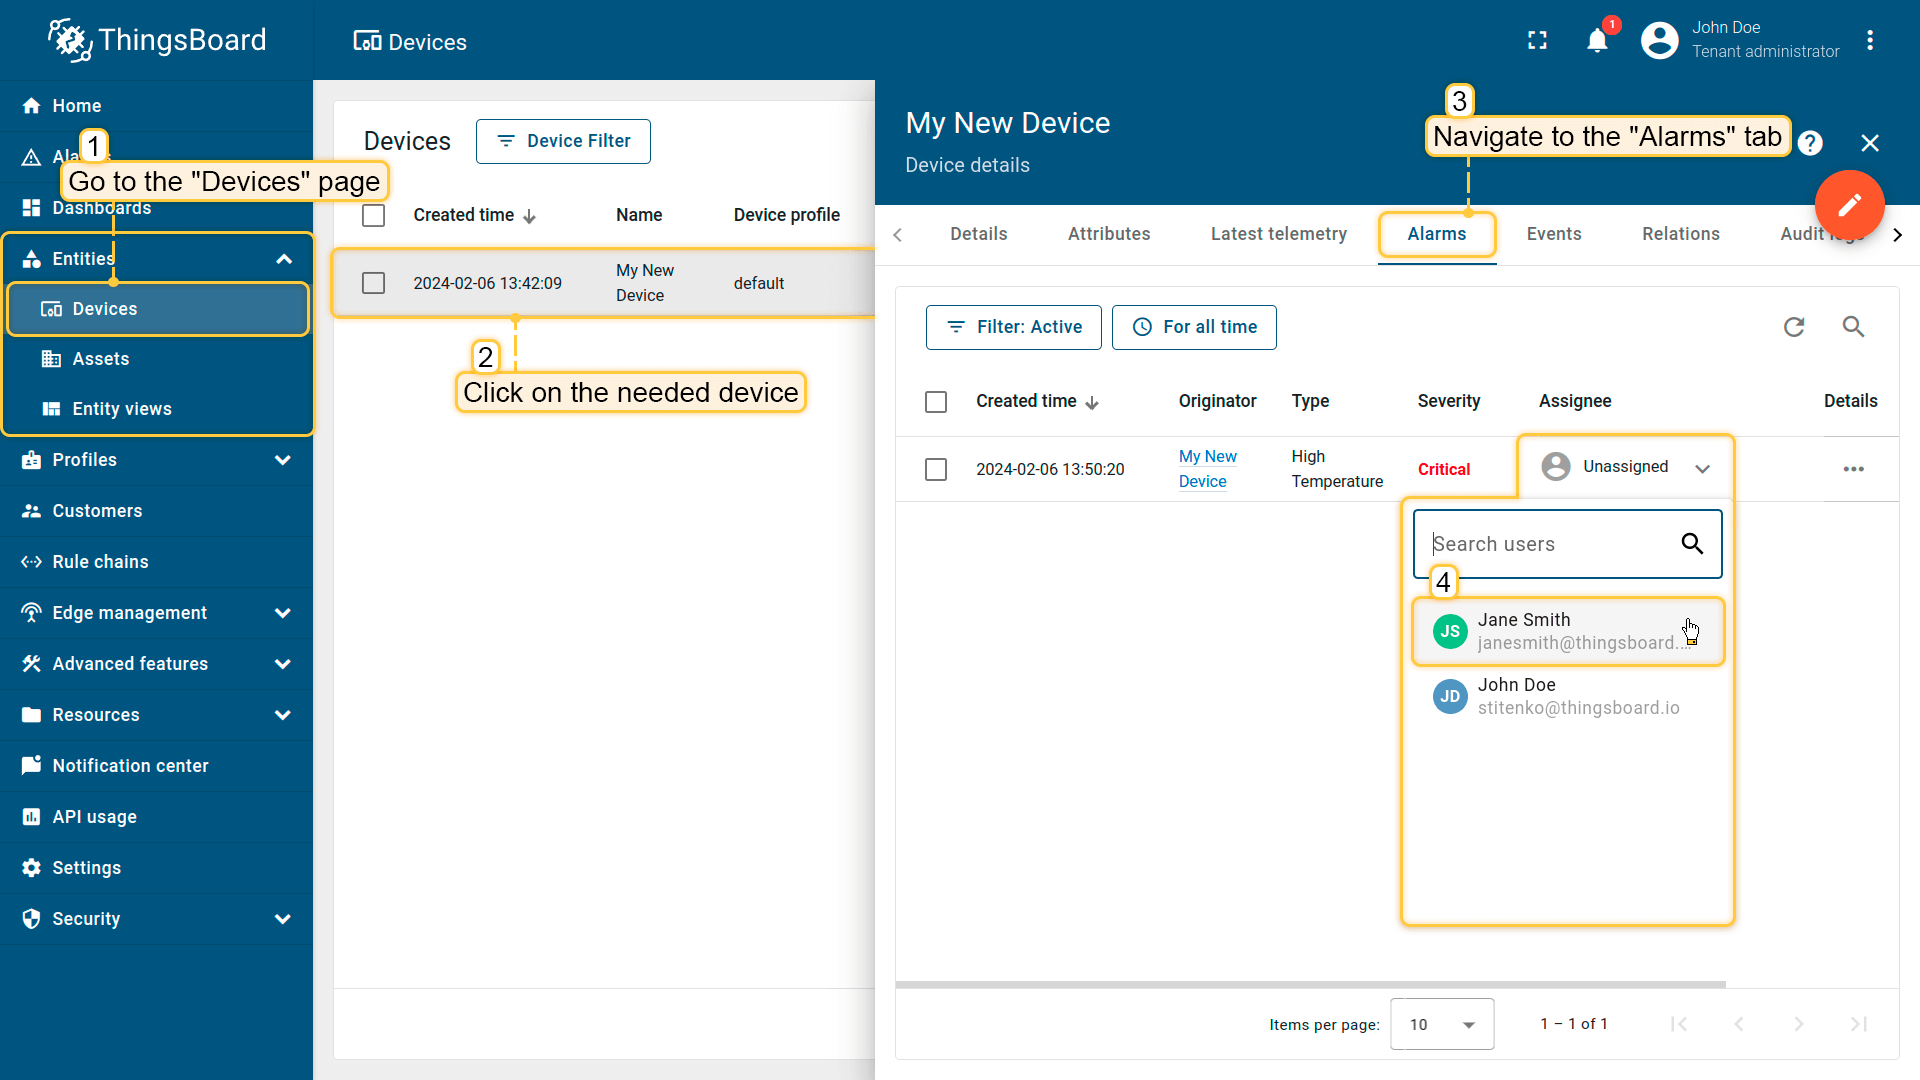Open the top-right vertical dots menu
Screen dimensions: 1920x1080
(x=1870, y=41)
